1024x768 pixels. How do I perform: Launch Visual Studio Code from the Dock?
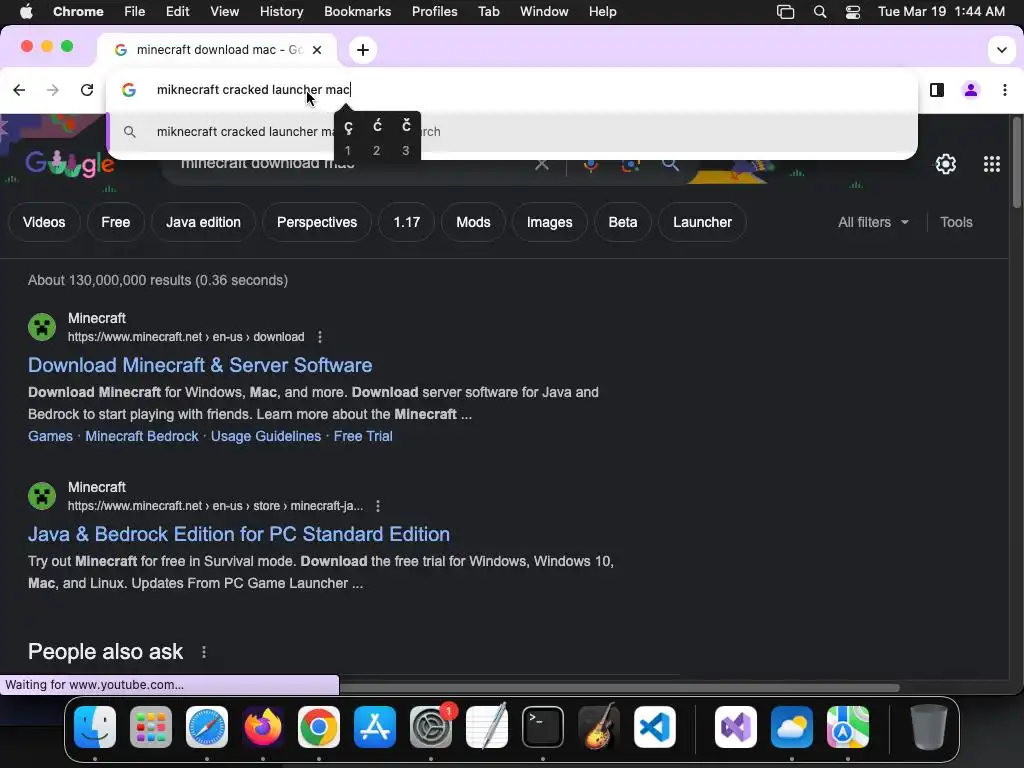[654, 727]
